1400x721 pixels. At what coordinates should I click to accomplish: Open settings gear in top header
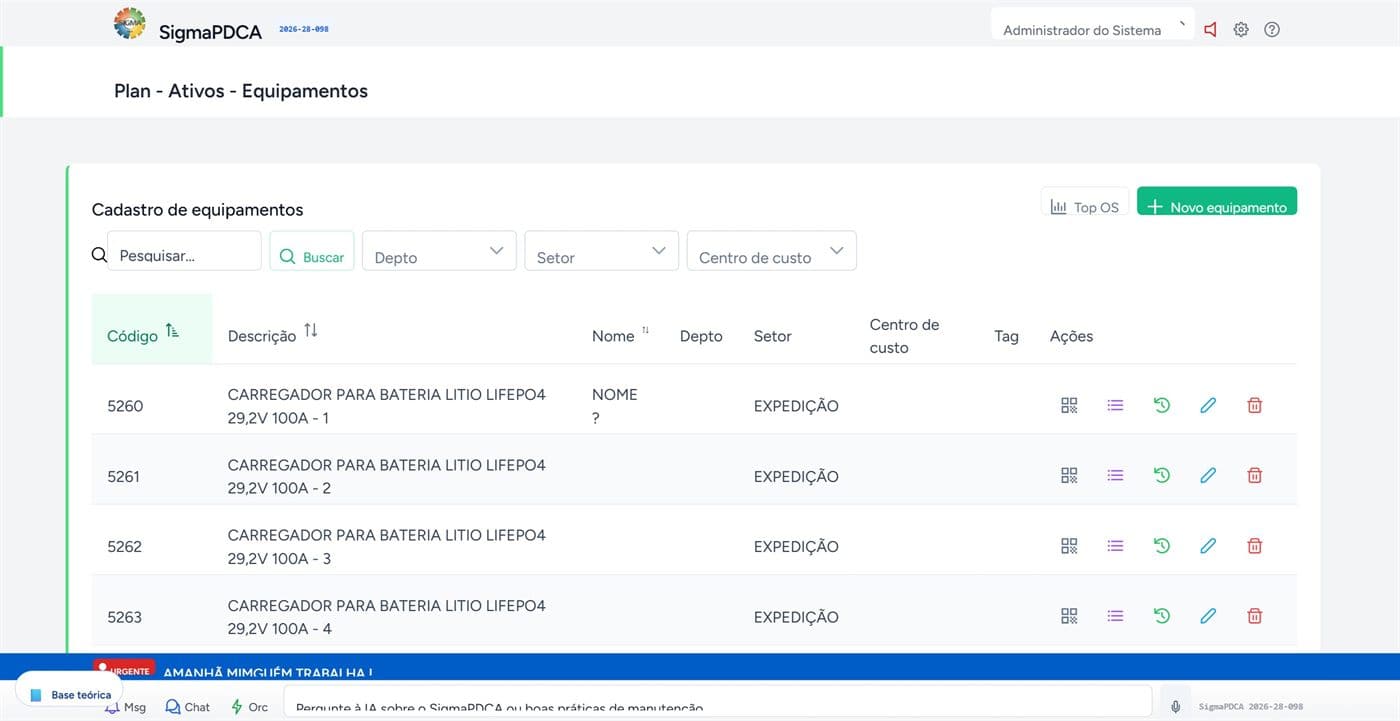(1241, 30)
